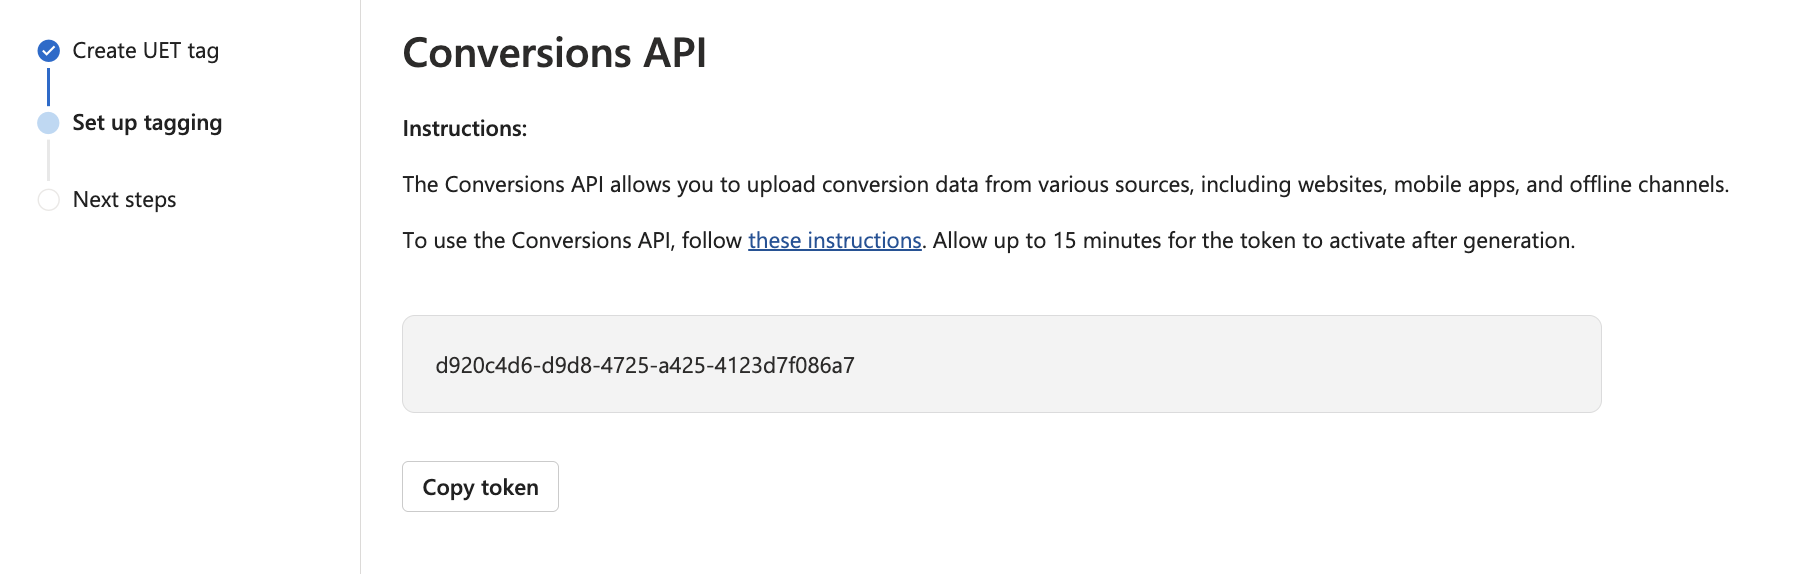
Task: Click the bold Instructions: label
Action: [x=464, y=129]
